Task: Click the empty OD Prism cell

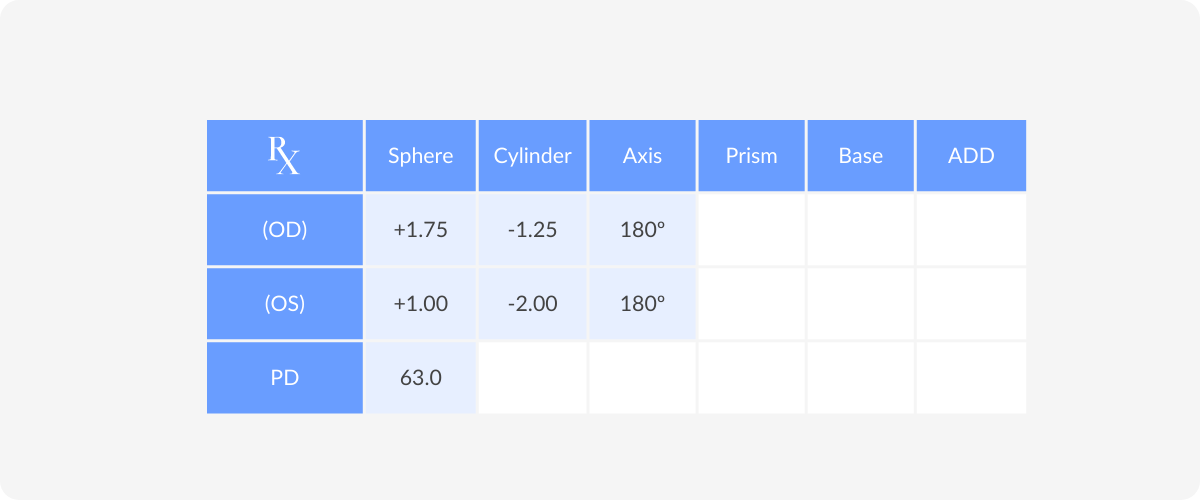Action: click(x=752, y=230)
